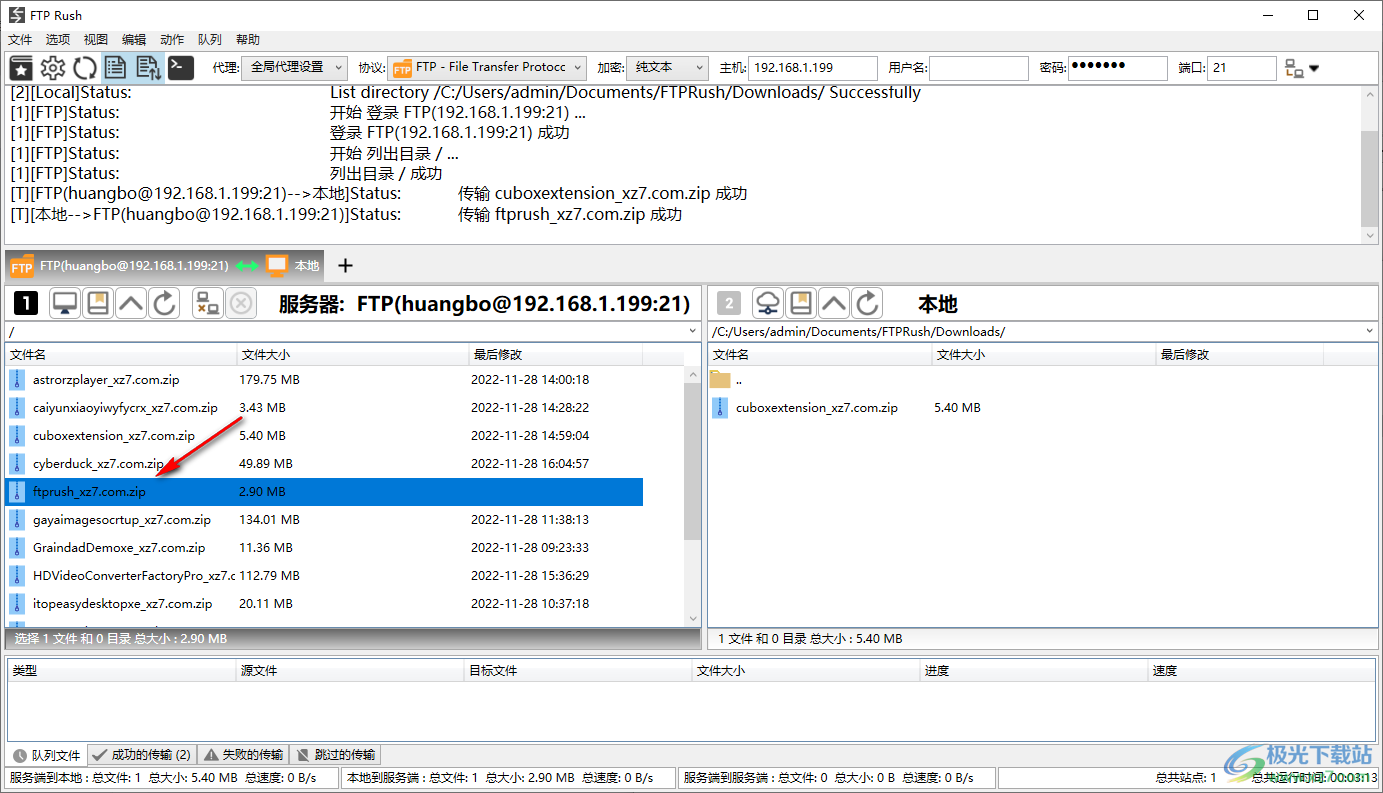Screen dimensions: 1383x793
Task: Sort server files by 文件大小 column header
Action: (x=353, y=355)
